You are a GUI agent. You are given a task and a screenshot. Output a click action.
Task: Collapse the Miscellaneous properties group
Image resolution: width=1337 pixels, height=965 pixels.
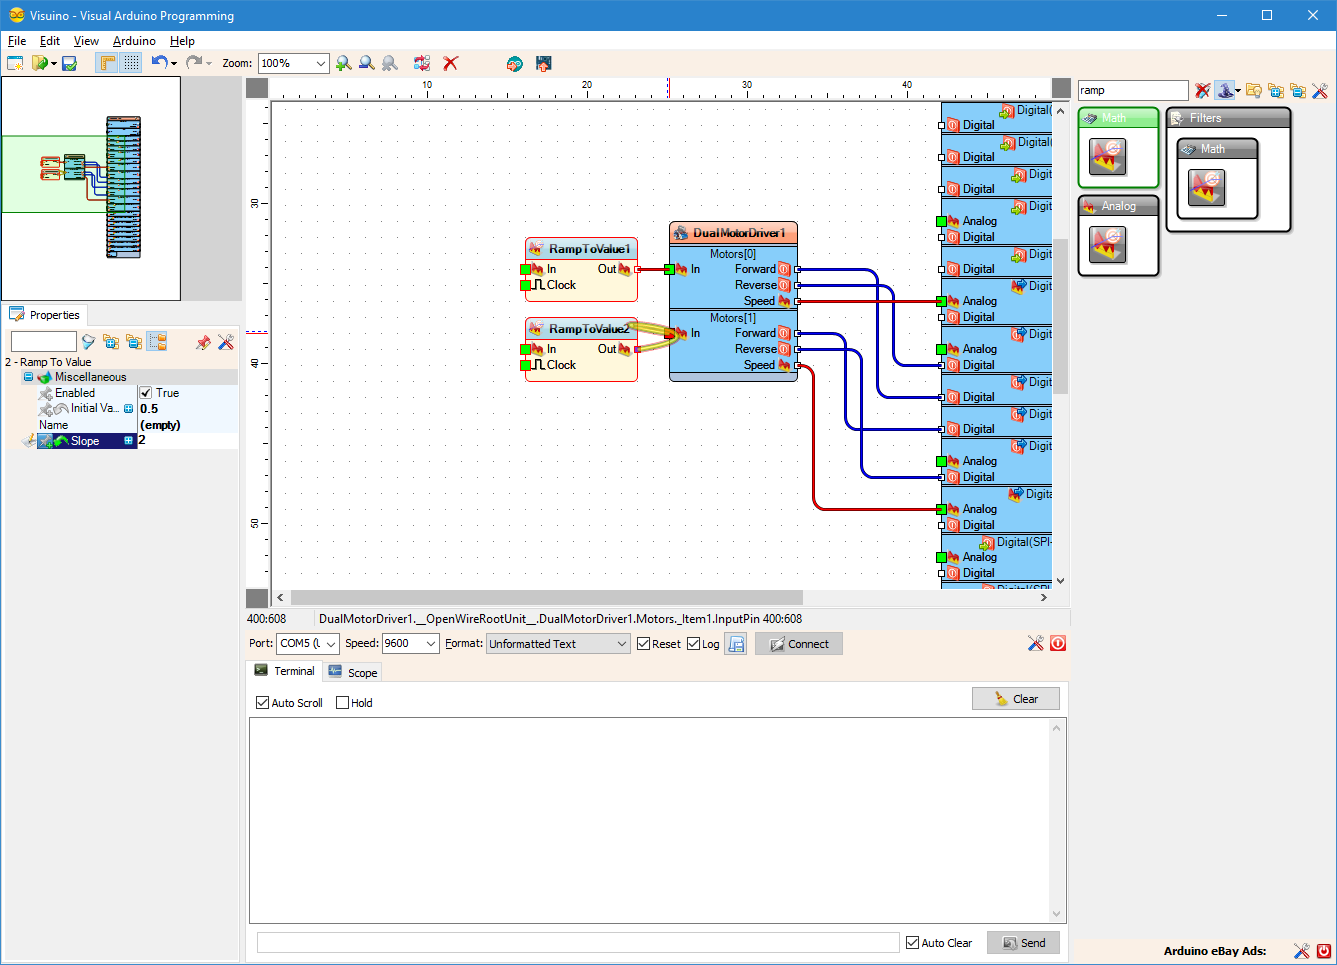pos(28,377)
